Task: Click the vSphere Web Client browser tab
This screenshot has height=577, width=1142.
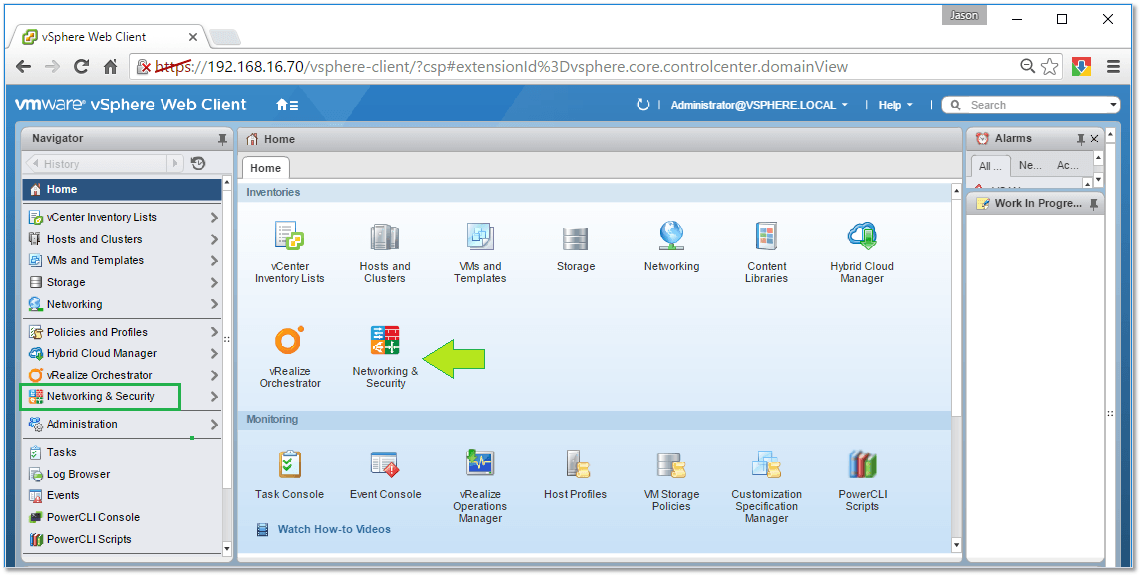Action: tap(109, 36)
